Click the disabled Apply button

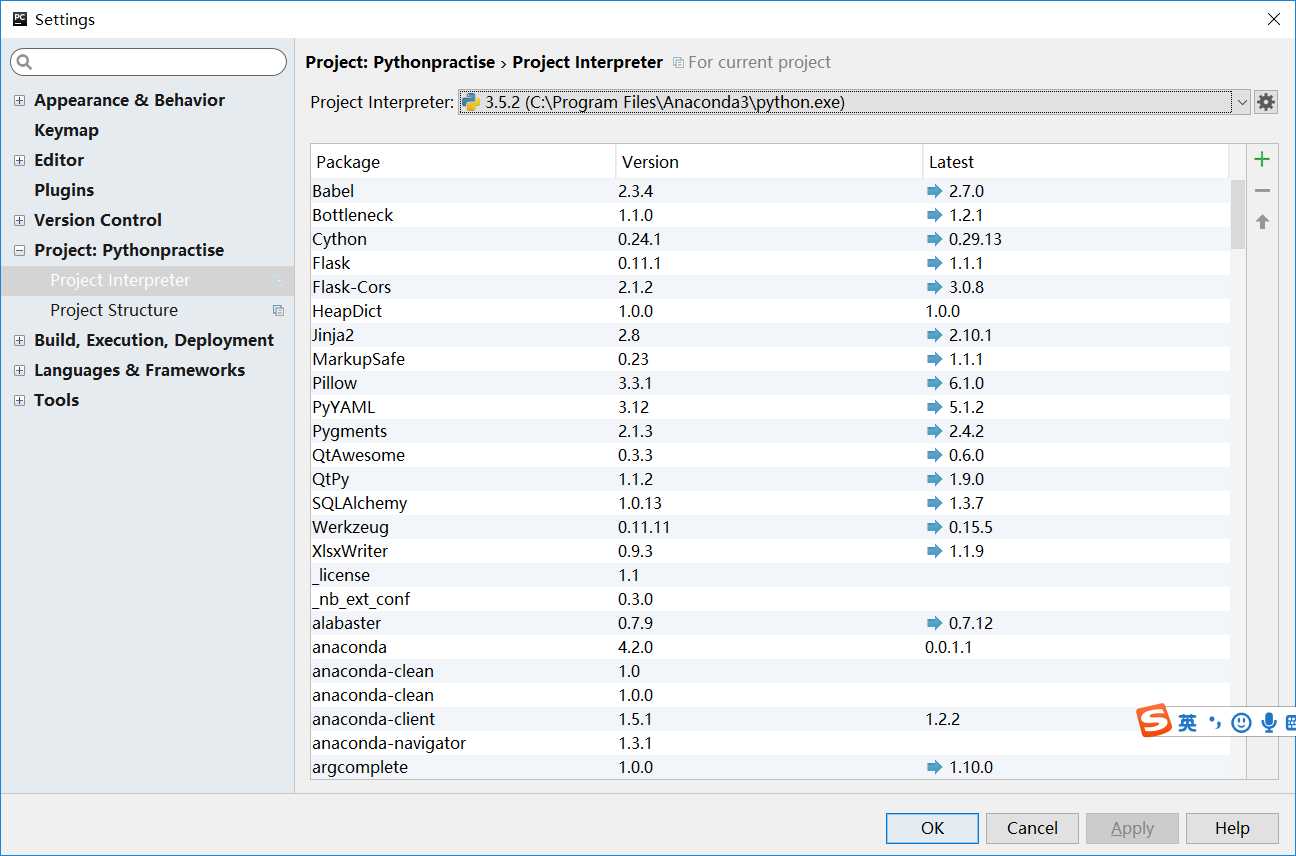pyautogui.click(x=1132, y=828)
